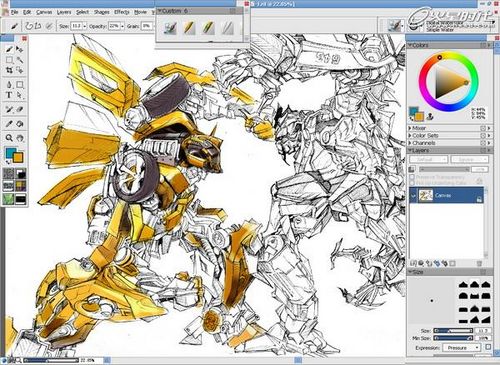This screenshot has width=500, height=365.
Task: Select the Paint Bucket tool
Action: click(20, 124)
